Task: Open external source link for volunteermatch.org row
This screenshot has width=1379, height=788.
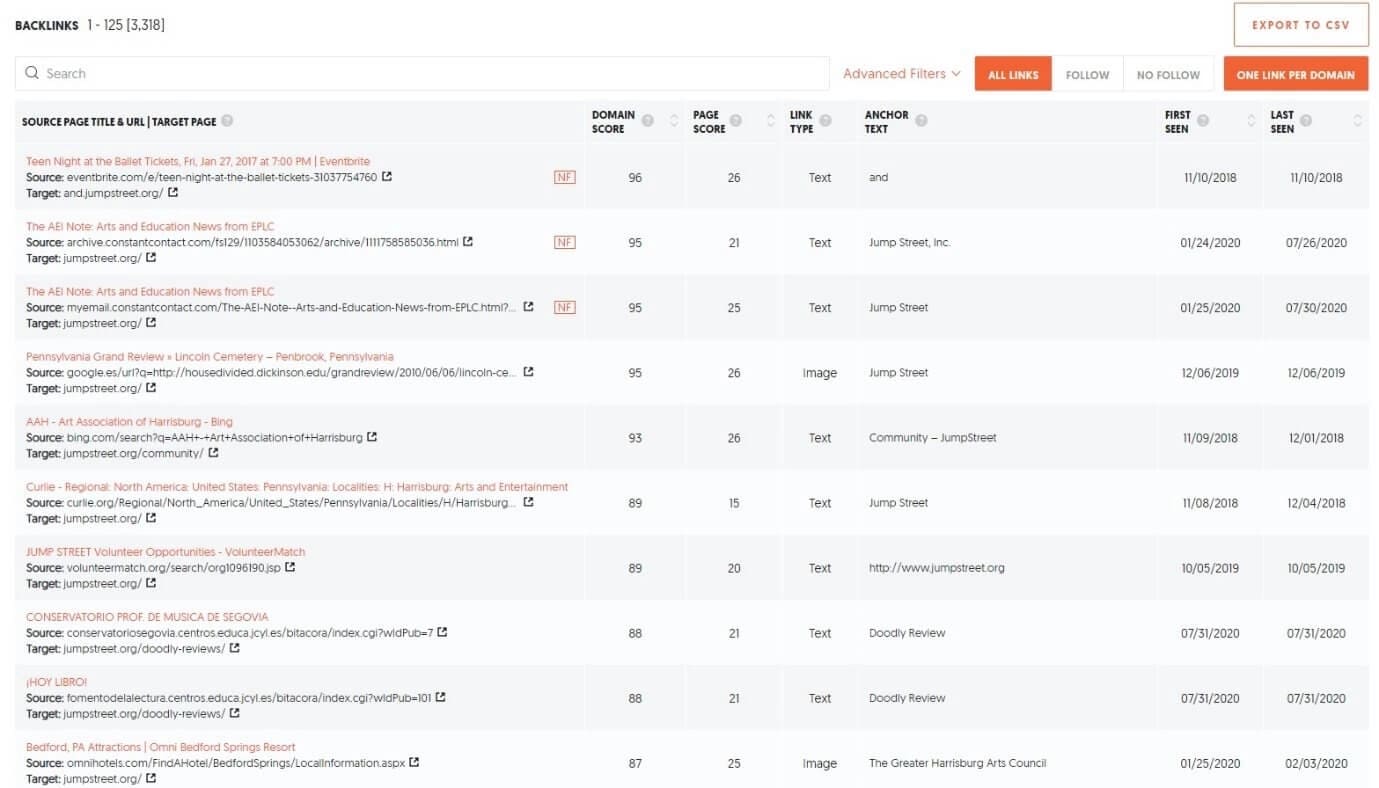Action: point(290,567)
